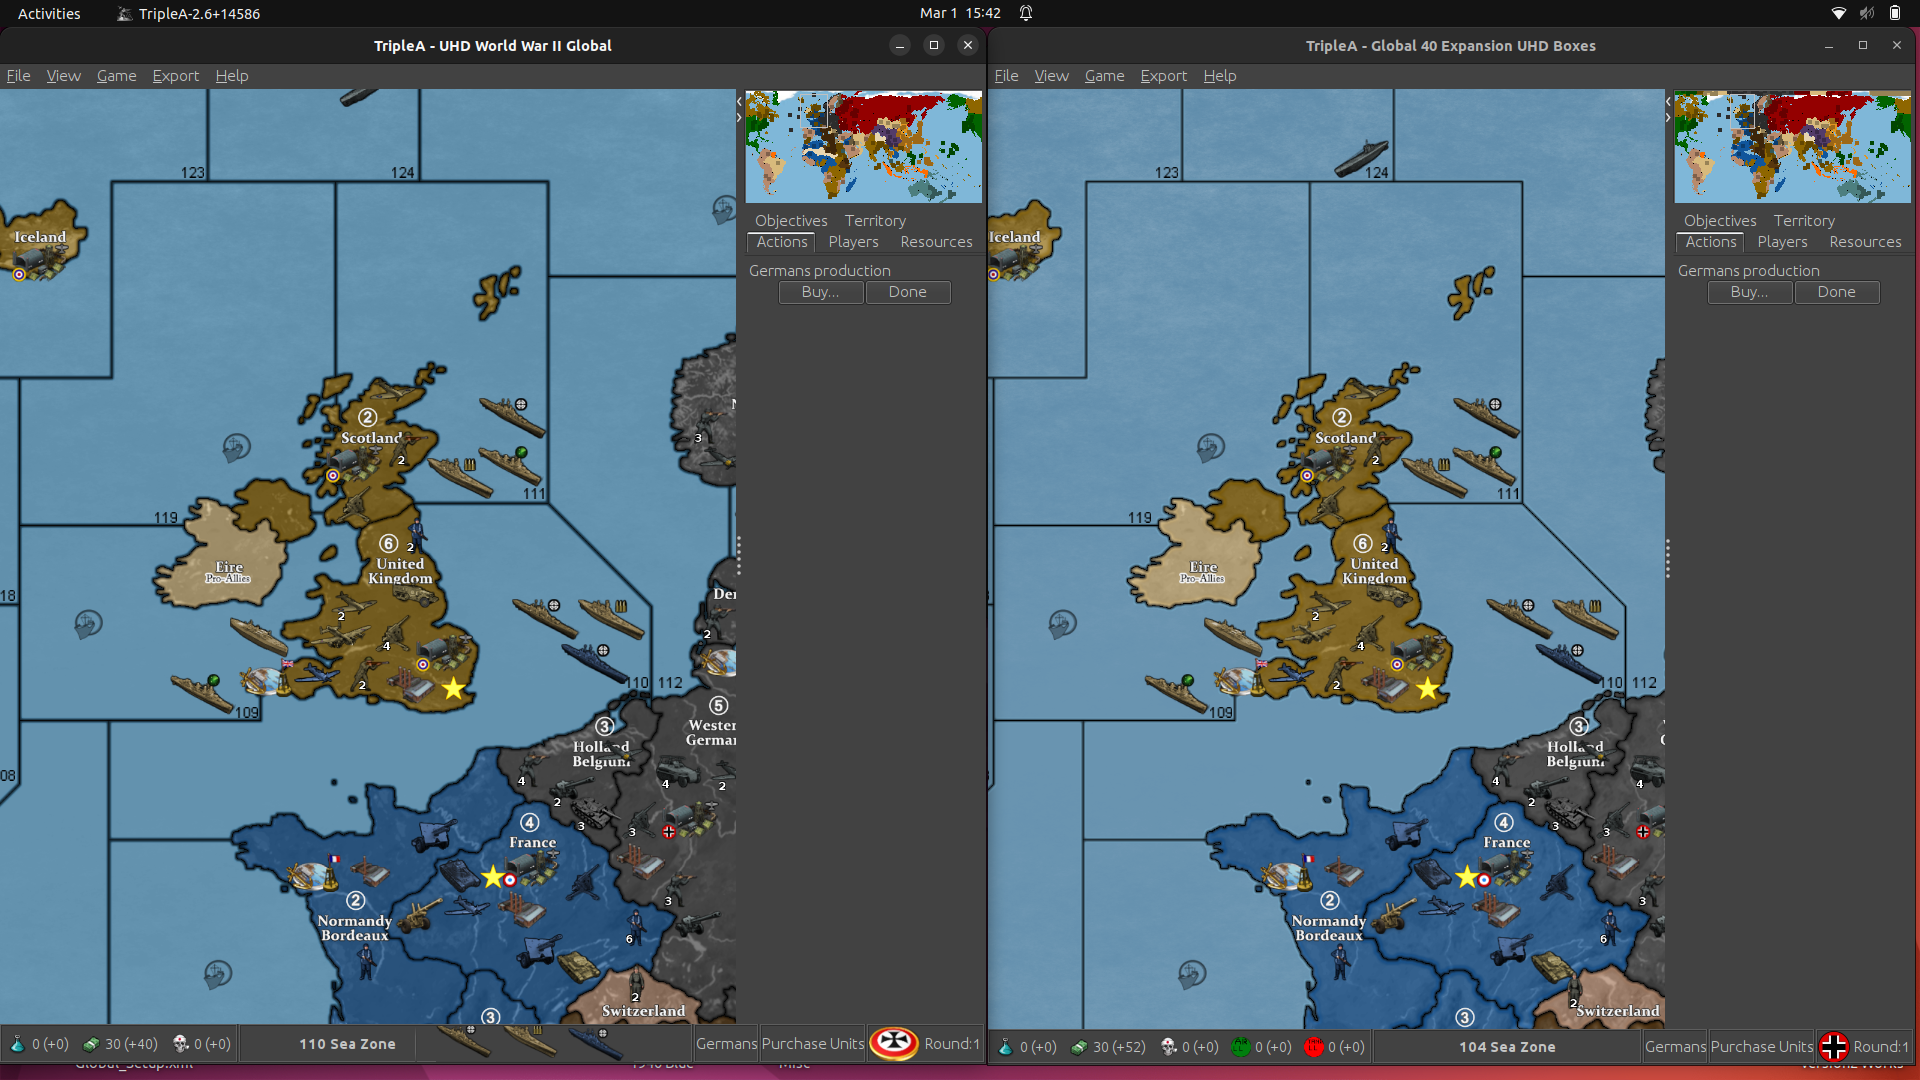The height and width of the screenshot is (1080, 1920).
Task: Click minimap in World War II Global window
Action: pos(863,147)
